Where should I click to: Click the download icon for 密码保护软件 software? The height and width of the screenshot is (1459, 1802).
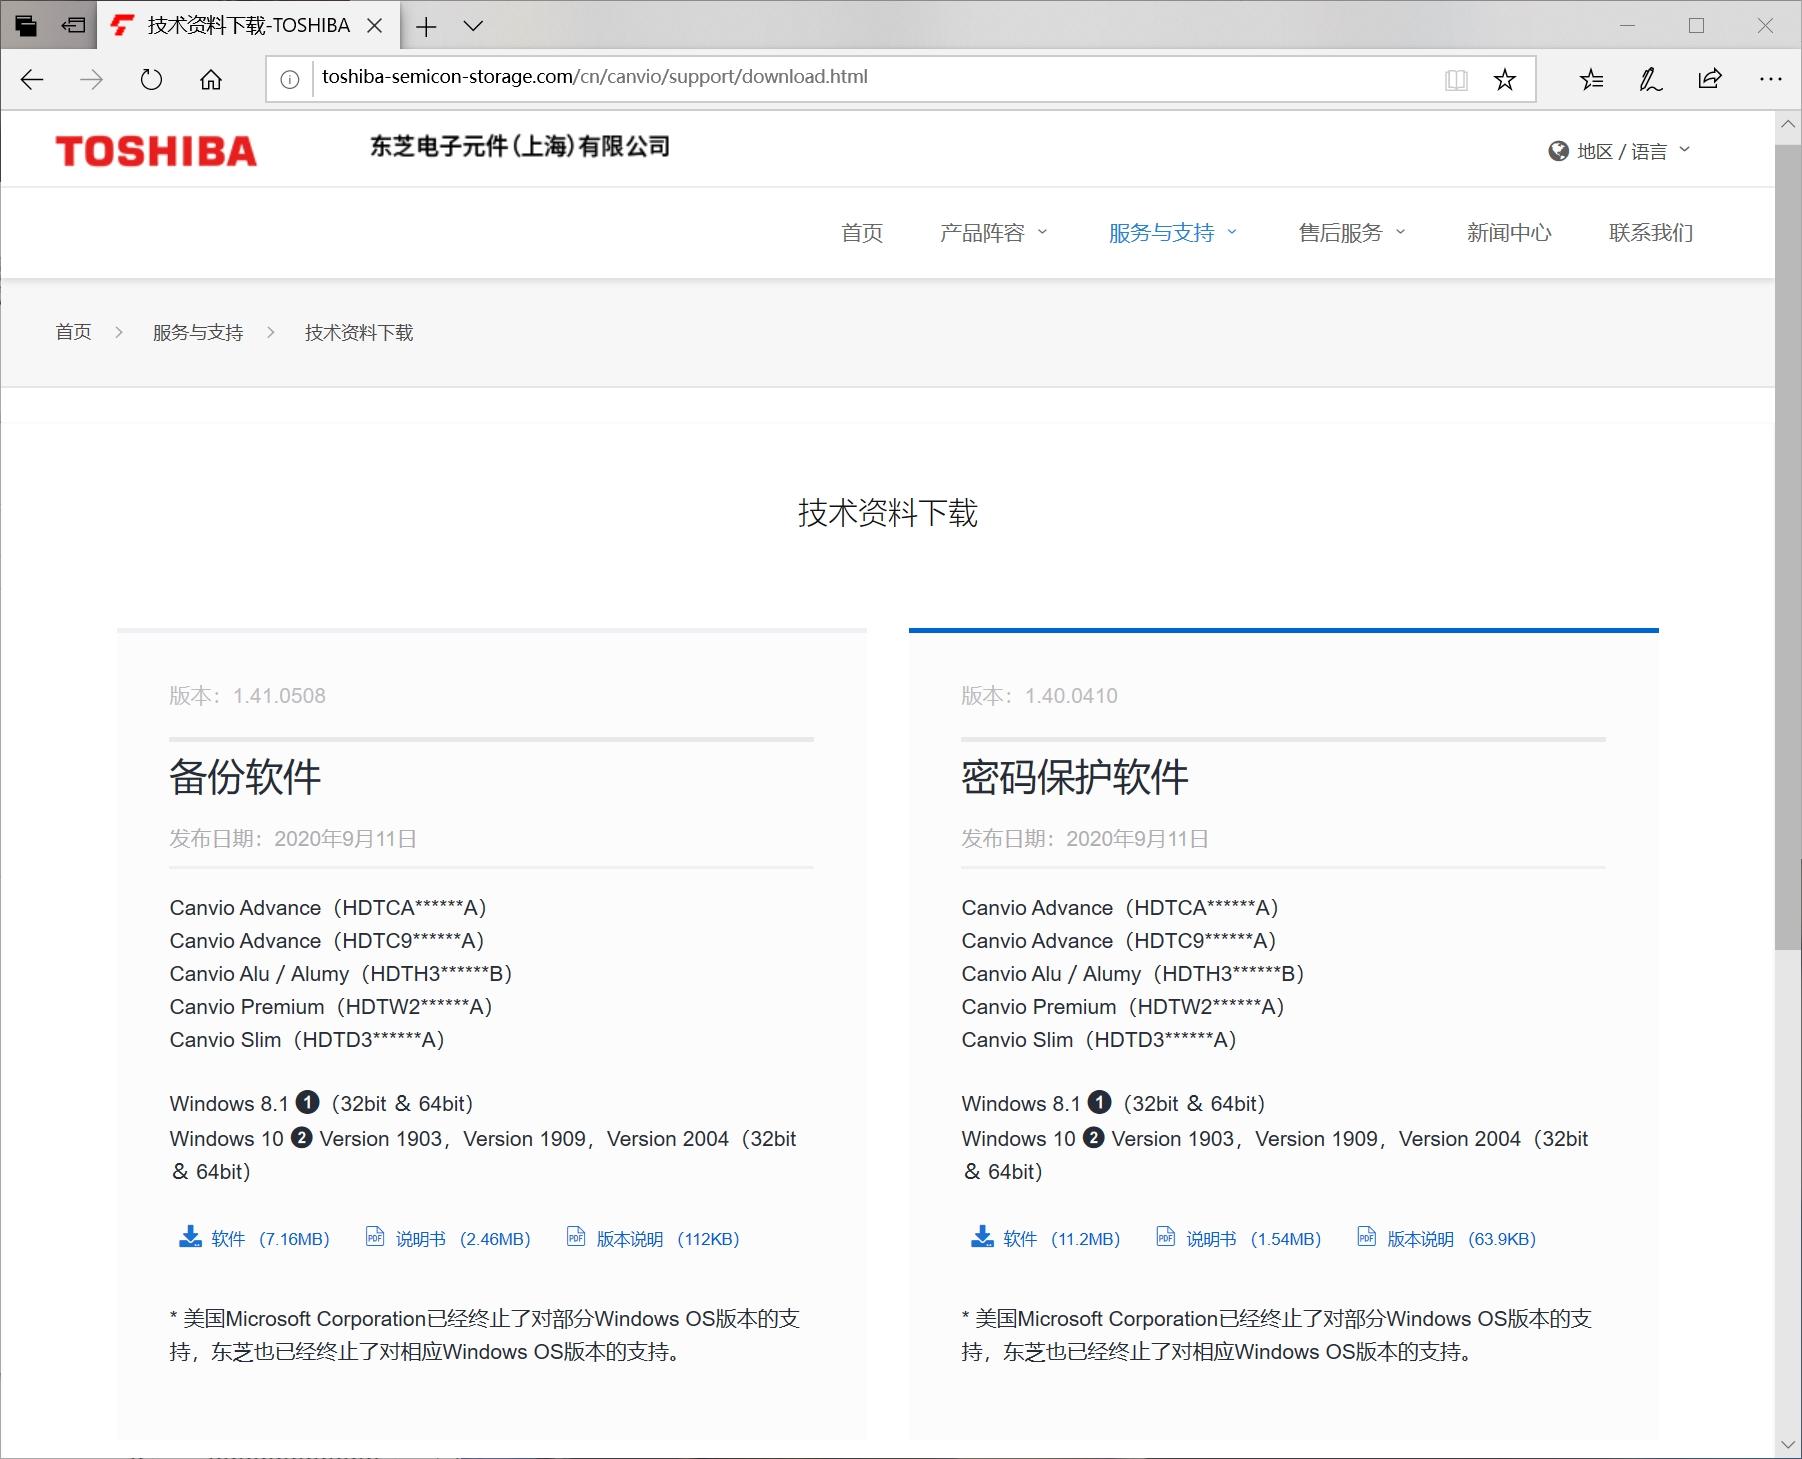(981, 1236)
